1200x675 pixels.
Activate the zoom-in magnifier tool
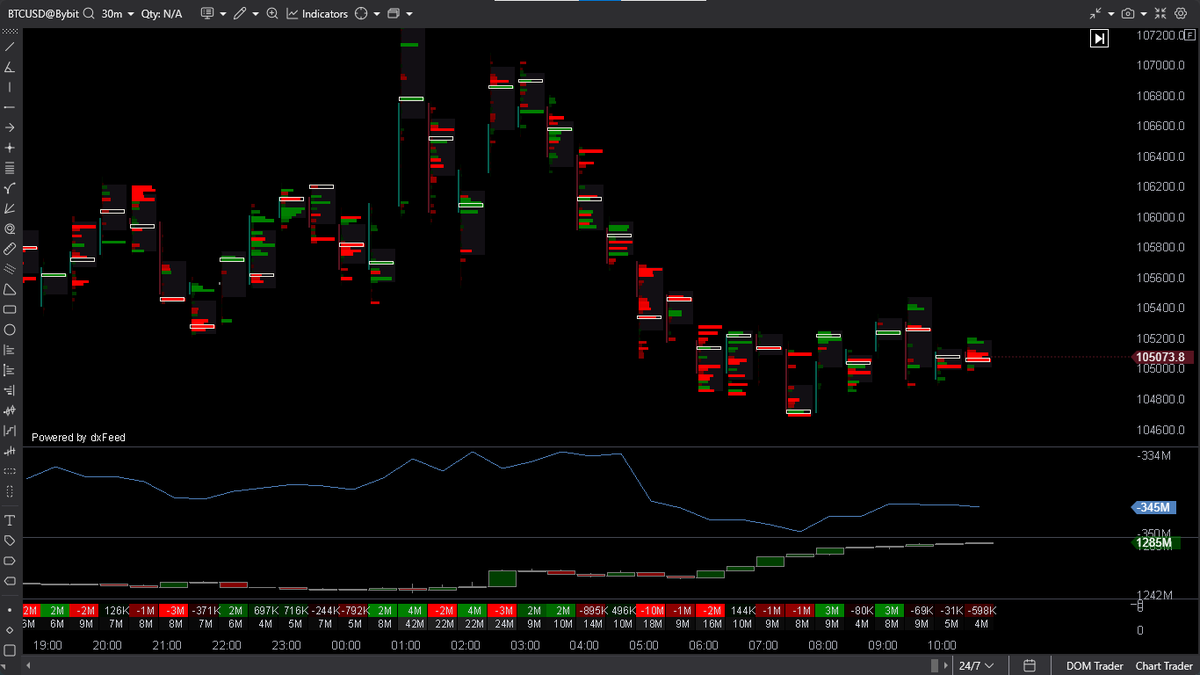click(x=272, y=13)
